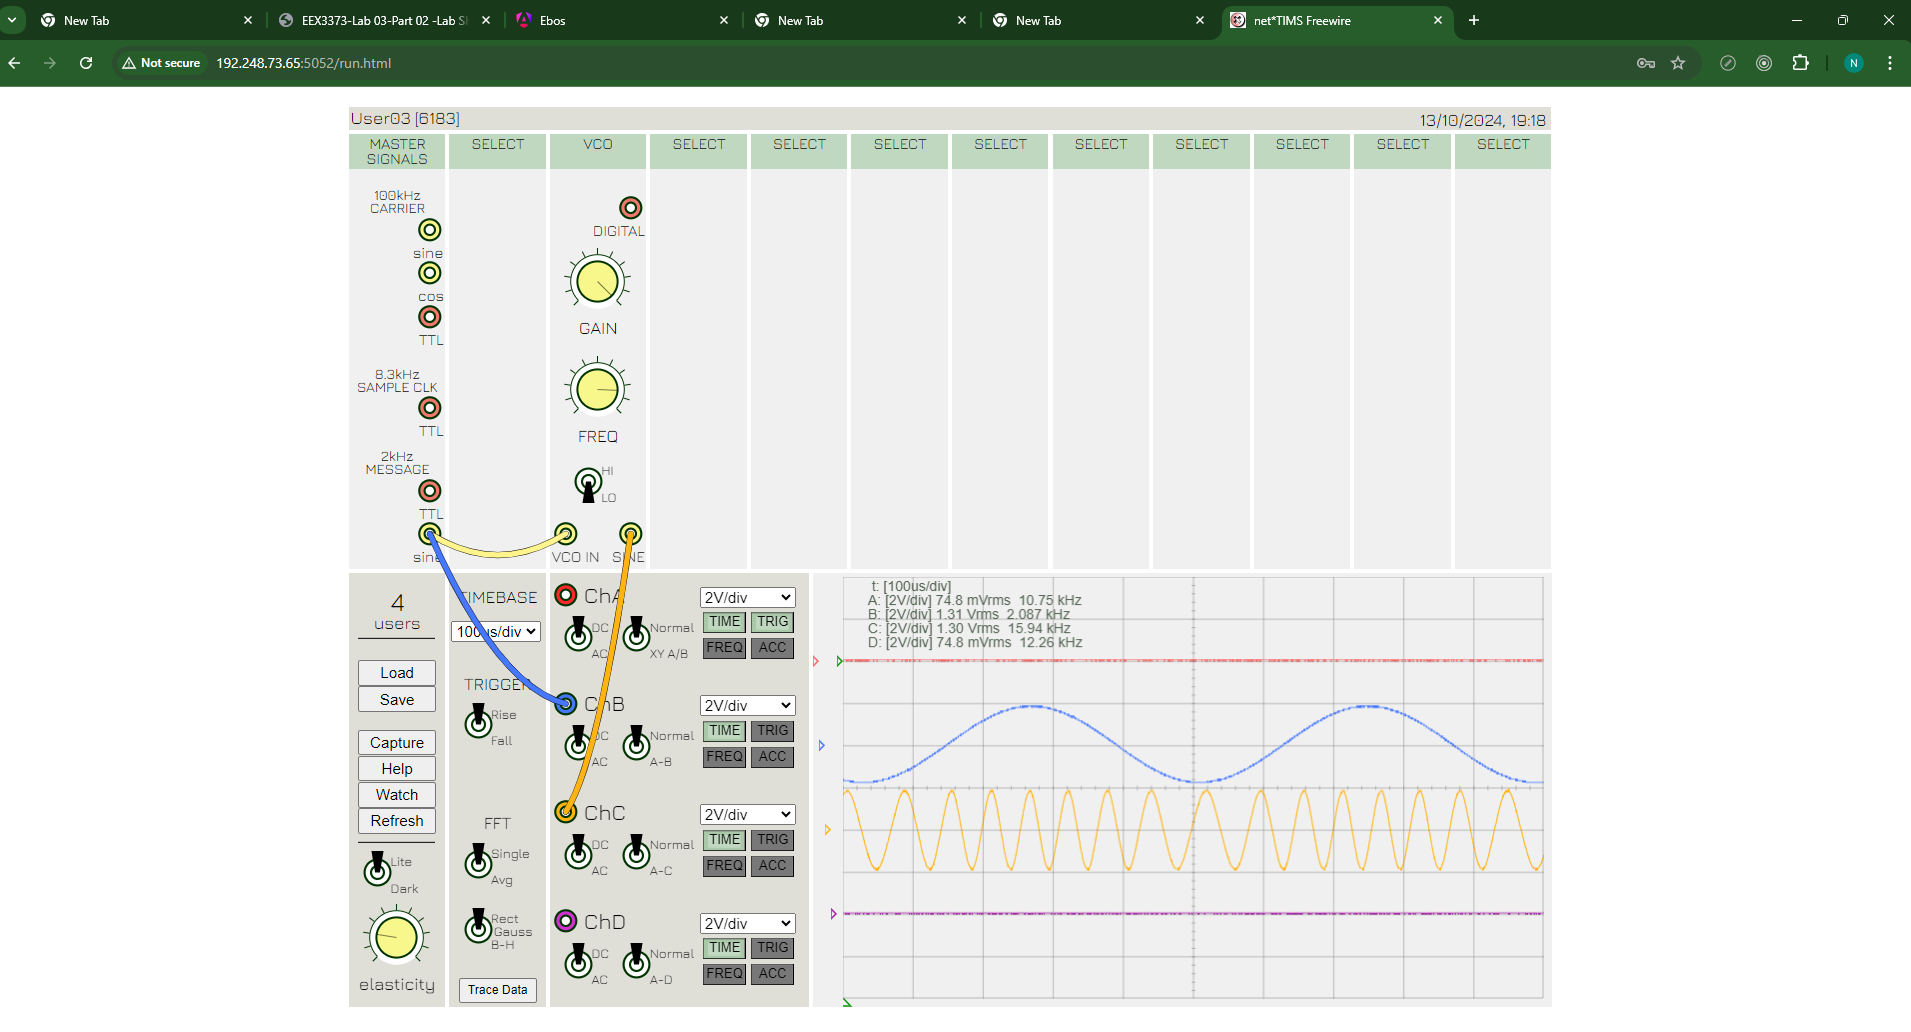Switch to the Ebos browser tab
This screenshot has height=1032, width=1911.
(x=622, y=20)
